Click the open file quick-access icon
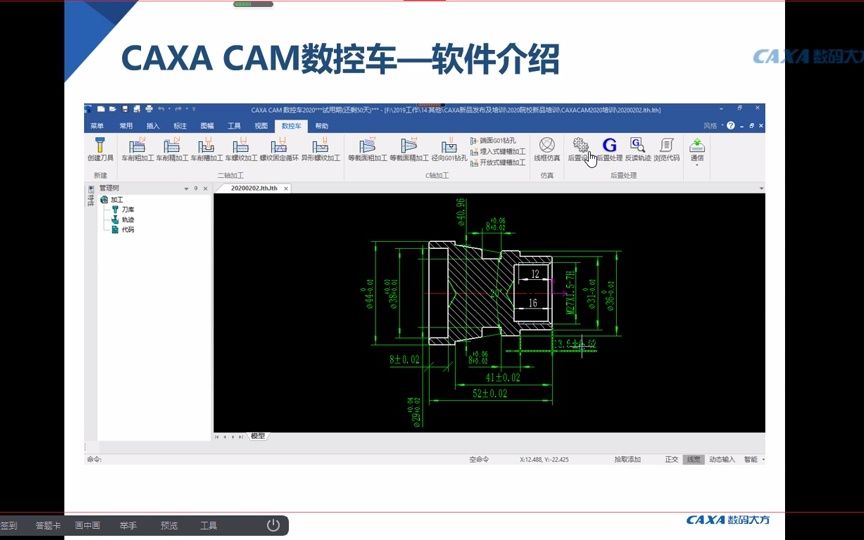The image size is (864, 540). [x=112, y=109]
